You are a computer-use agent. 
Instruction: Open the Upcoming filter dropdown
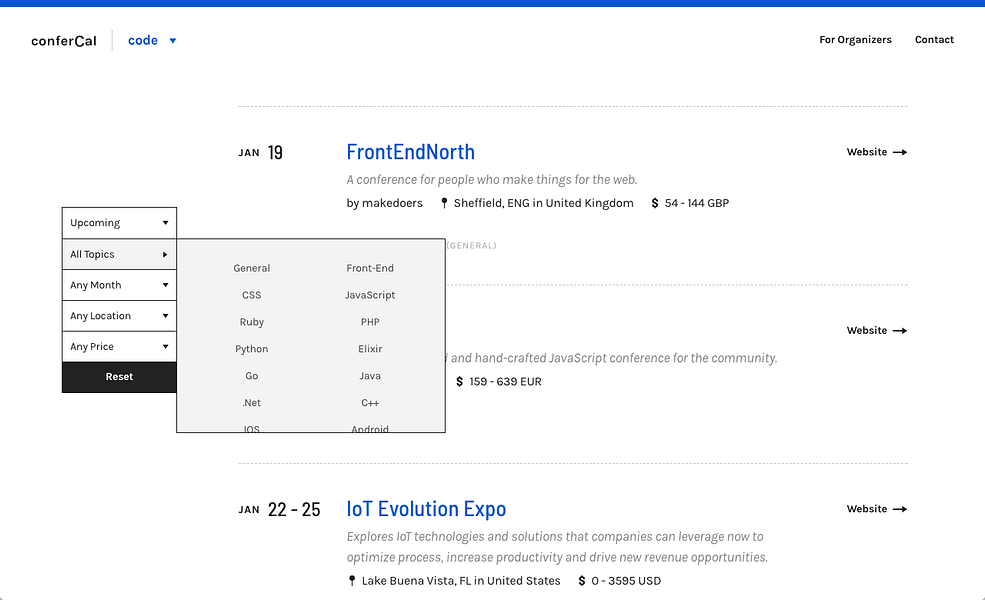(x=119, y=223)
